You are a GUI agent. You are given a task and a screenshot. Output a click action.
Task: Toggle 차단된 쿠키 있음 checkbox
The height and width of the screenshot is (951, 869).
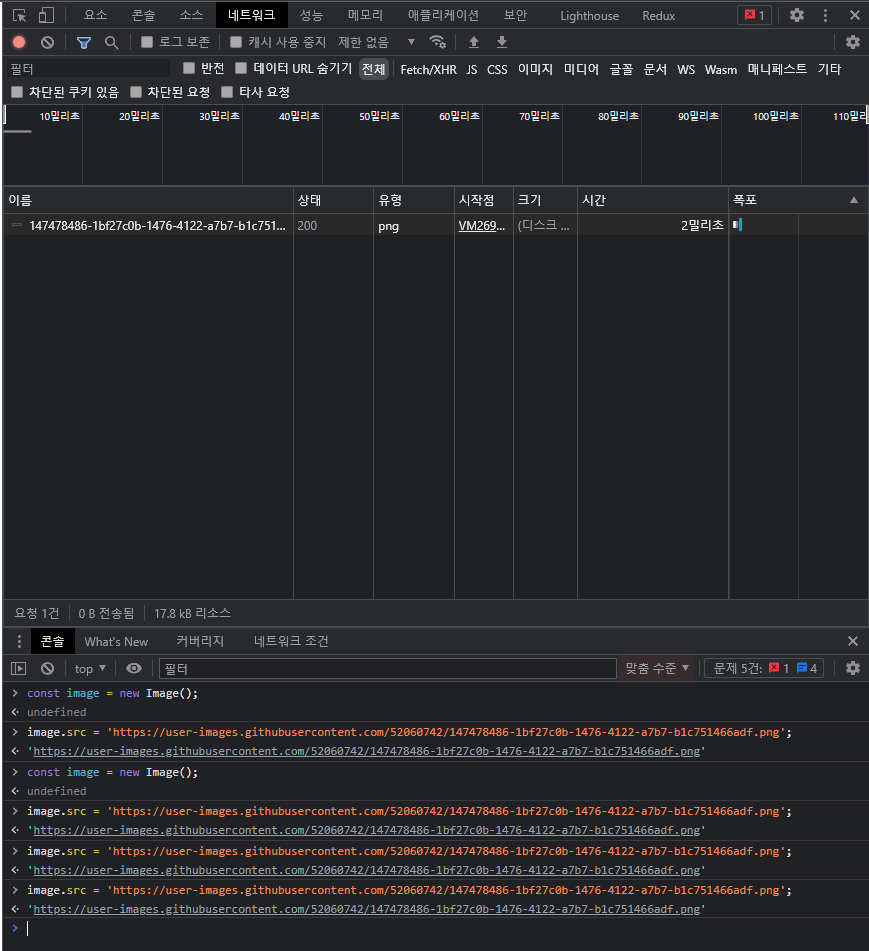17,92
